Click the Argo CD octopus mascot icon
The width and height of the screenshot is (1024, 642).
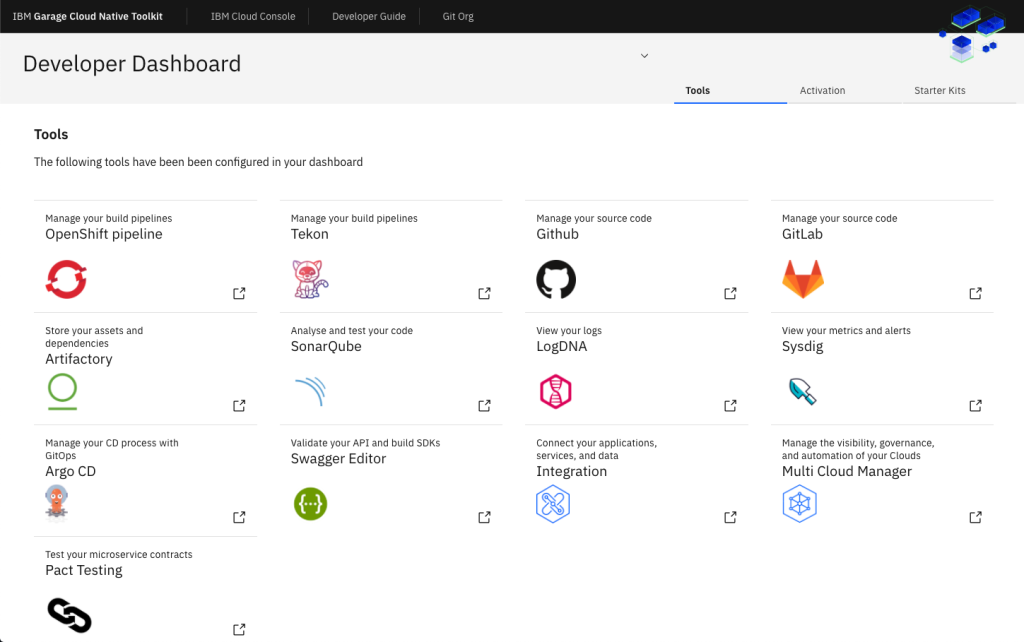pos(58,503)
